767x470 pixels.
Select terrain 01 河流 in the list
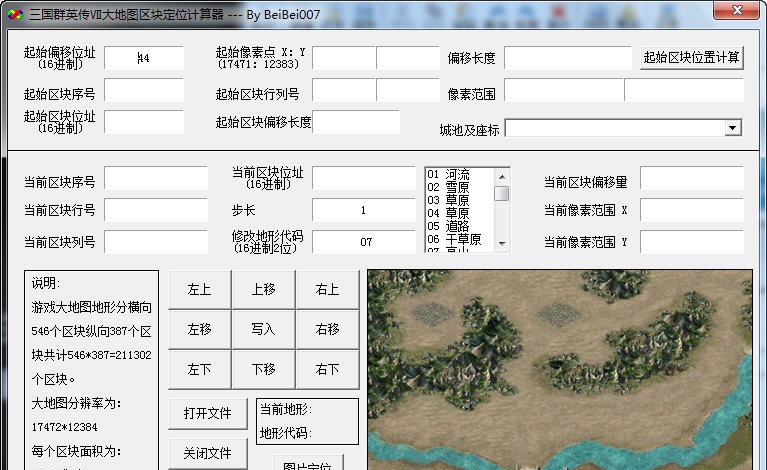pyautogui.click(x=460, y=174)
